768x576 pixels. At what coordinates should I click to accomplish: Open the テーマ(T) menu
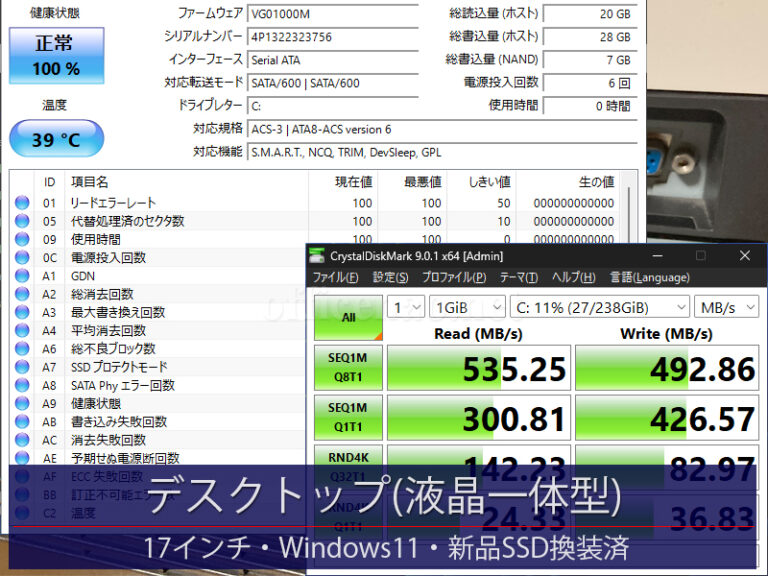tap(518, 277)
